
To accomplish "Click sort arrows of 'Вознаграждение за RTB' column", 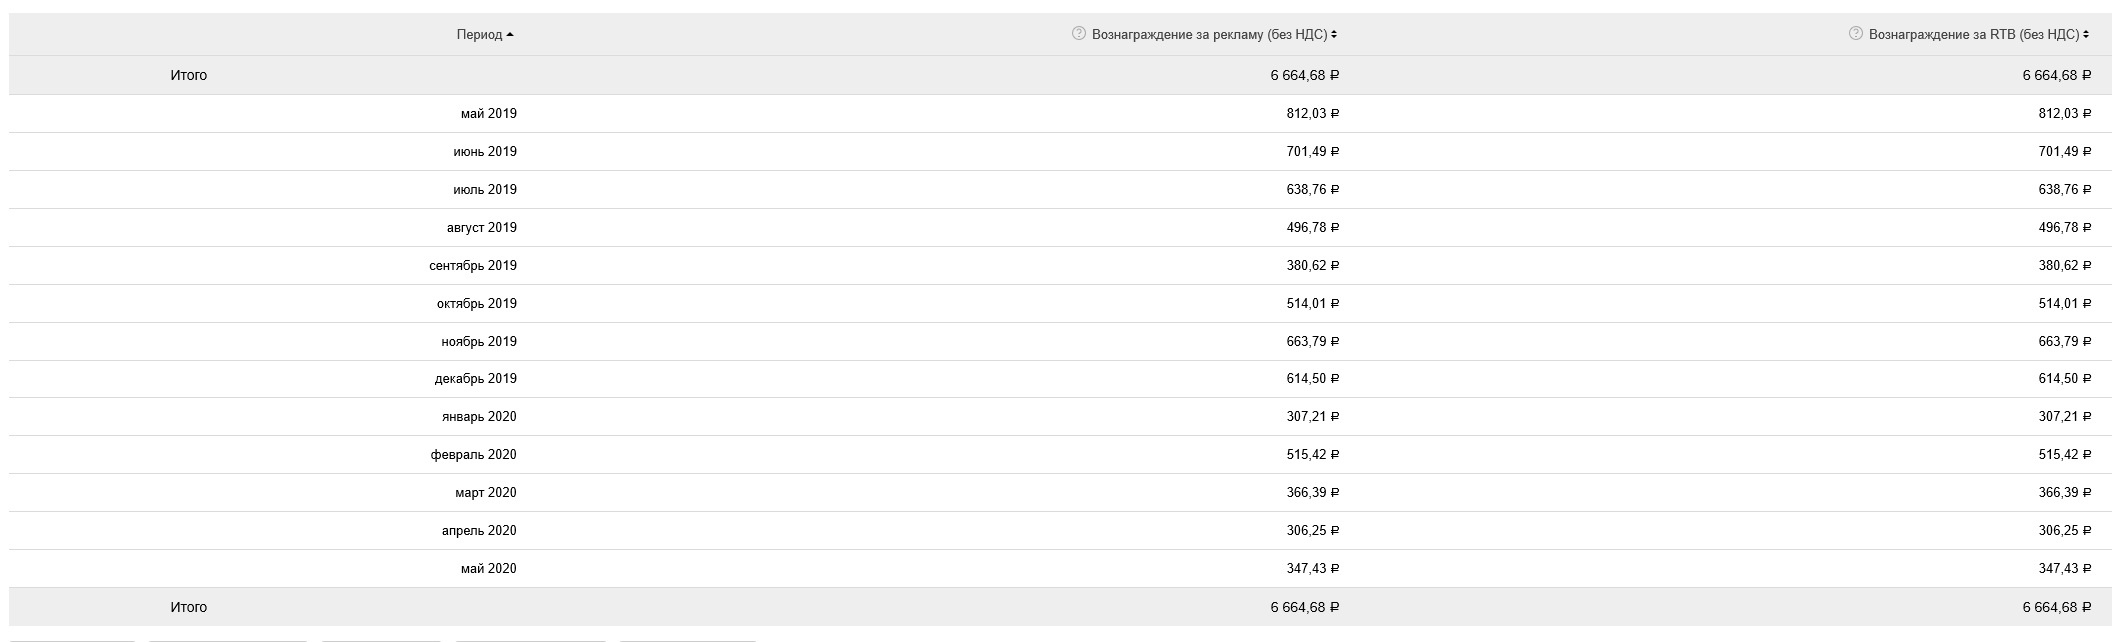I will point(2086,35).
